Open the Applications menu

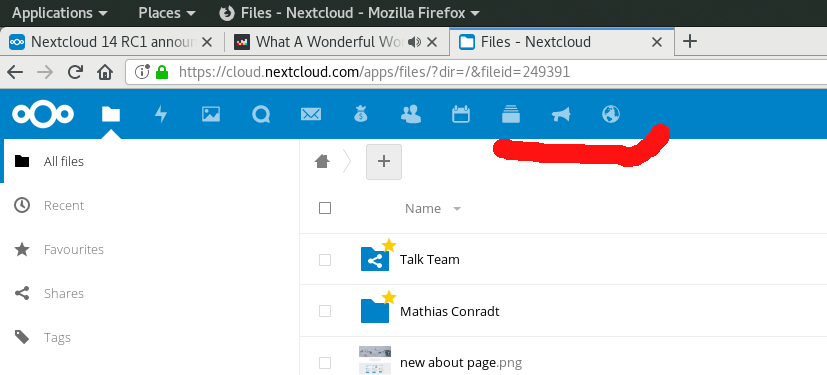(x=60, y=13)
